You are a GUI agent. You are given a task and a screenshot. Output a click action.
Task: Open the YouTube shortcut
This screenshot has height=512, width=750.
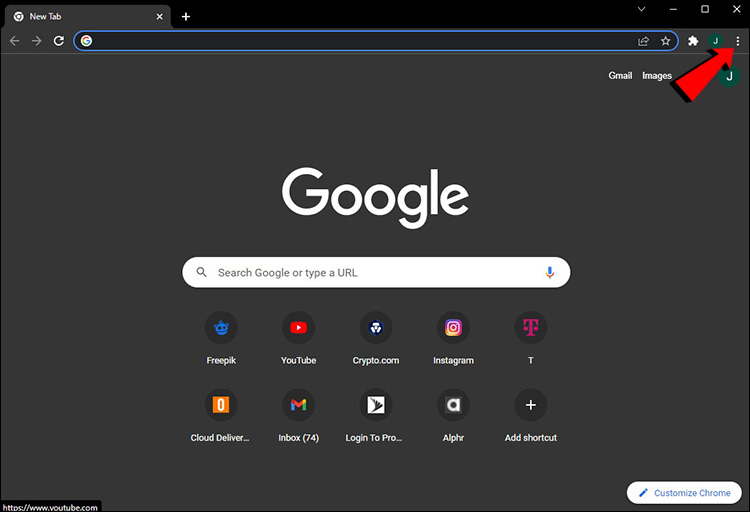click(298, 338)
